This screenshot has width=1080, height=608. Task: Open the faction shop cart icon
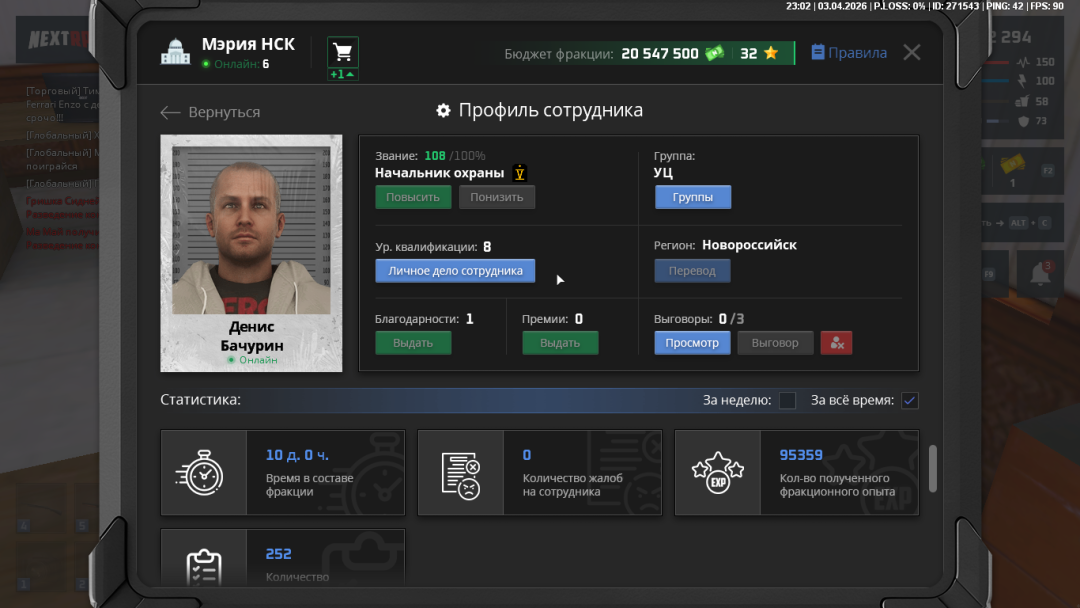(342, 52)
